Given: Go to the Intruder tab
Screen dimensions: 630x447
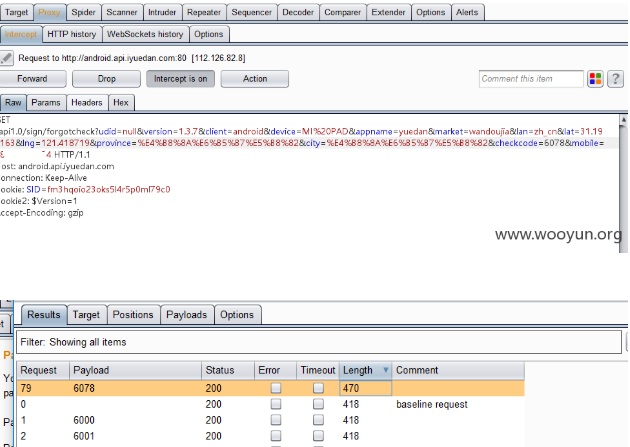Looking at the screenshot, I should tap(162, 12).
